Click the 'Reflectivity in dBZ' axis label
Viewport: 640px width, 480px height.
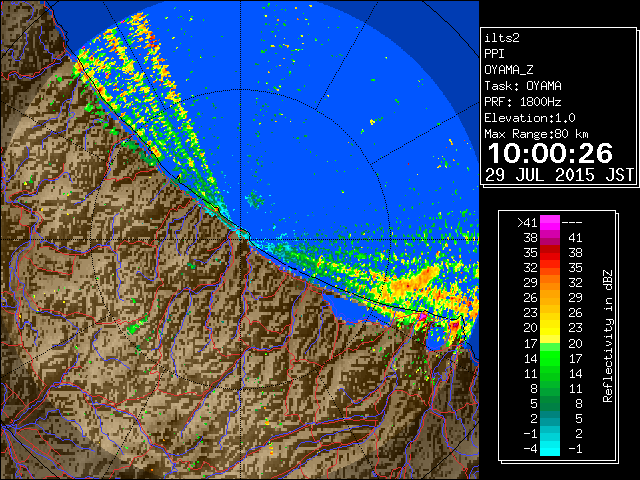(608, 336)
